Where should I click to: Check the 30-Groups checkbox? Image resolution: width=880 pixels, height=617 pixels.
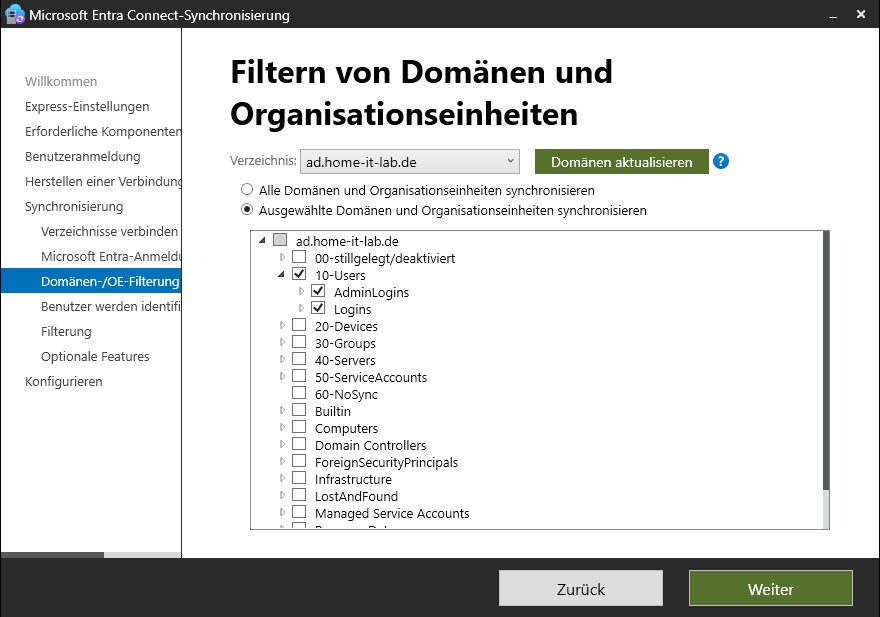[x=299, y=342]
